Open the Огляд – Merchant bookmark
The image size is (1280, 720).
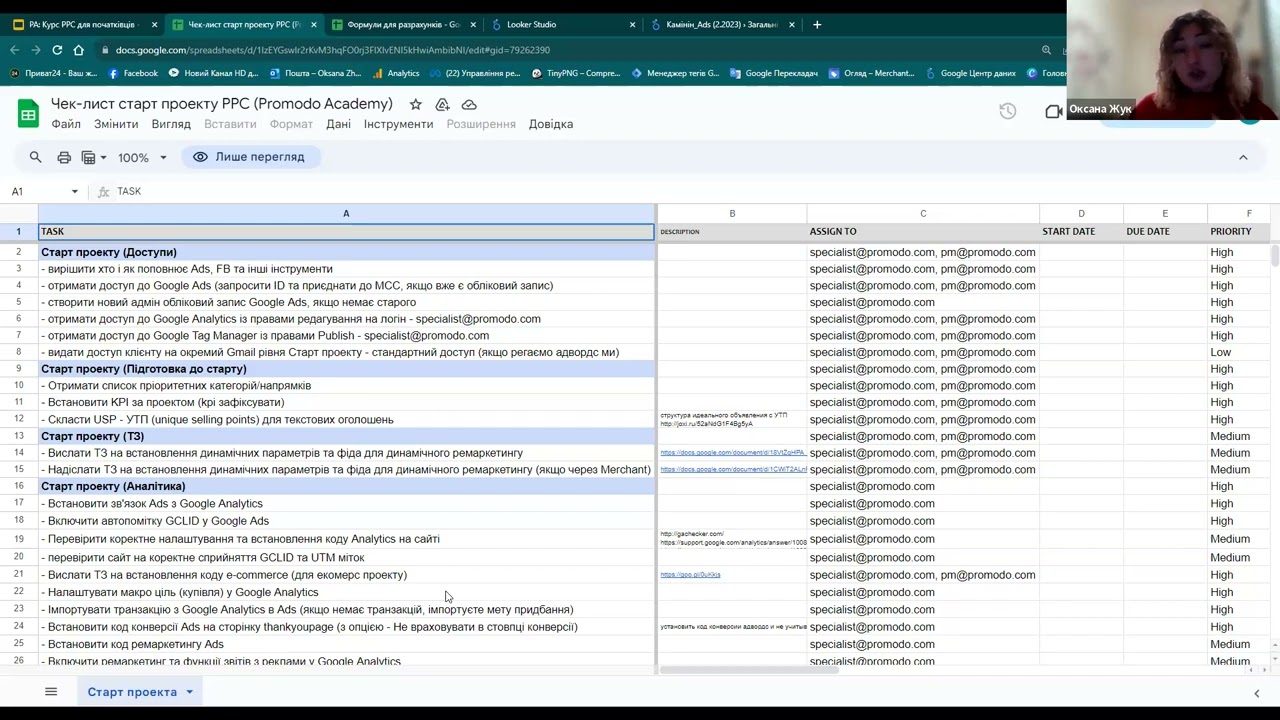coord(871,73)
